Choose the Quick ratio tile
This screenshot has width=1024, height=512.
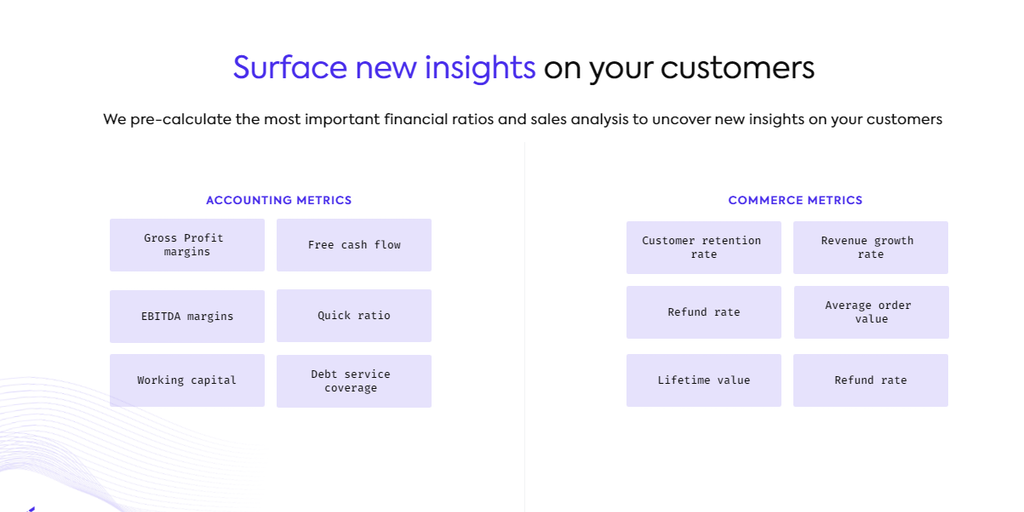(x=354, y=316)
